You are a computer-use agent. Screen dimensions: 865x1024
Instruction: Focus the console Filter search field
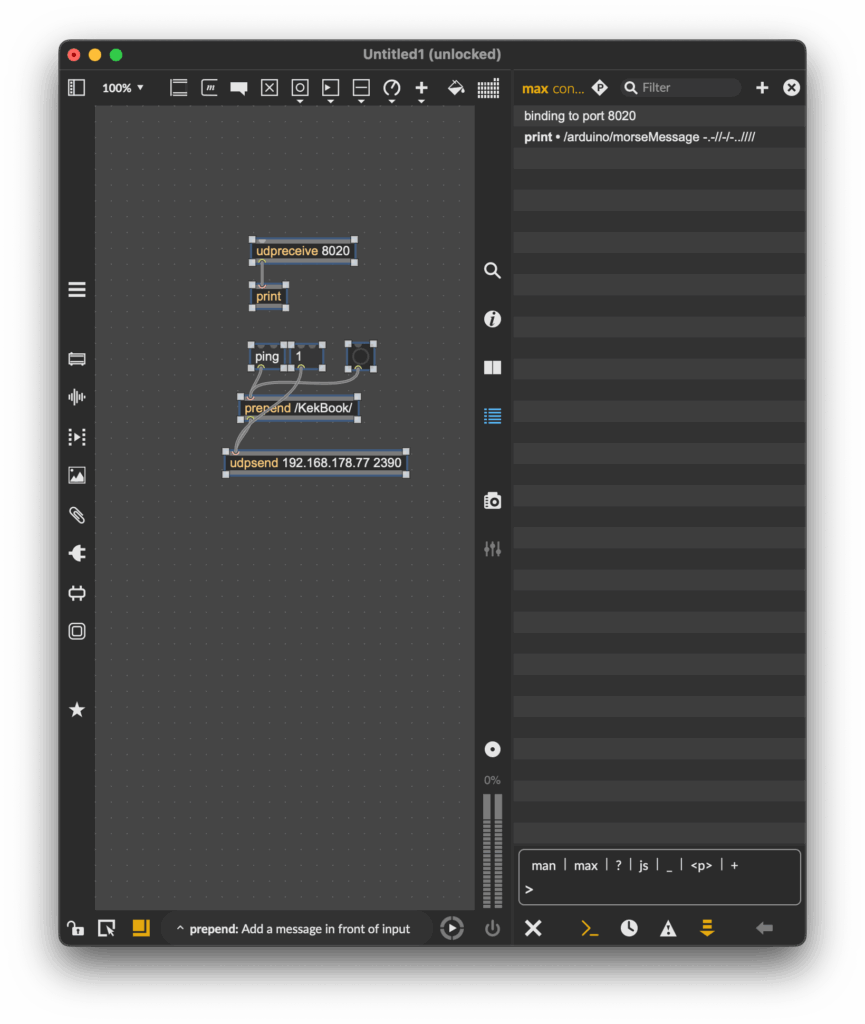pyautogui.click(x=681, y=88)
